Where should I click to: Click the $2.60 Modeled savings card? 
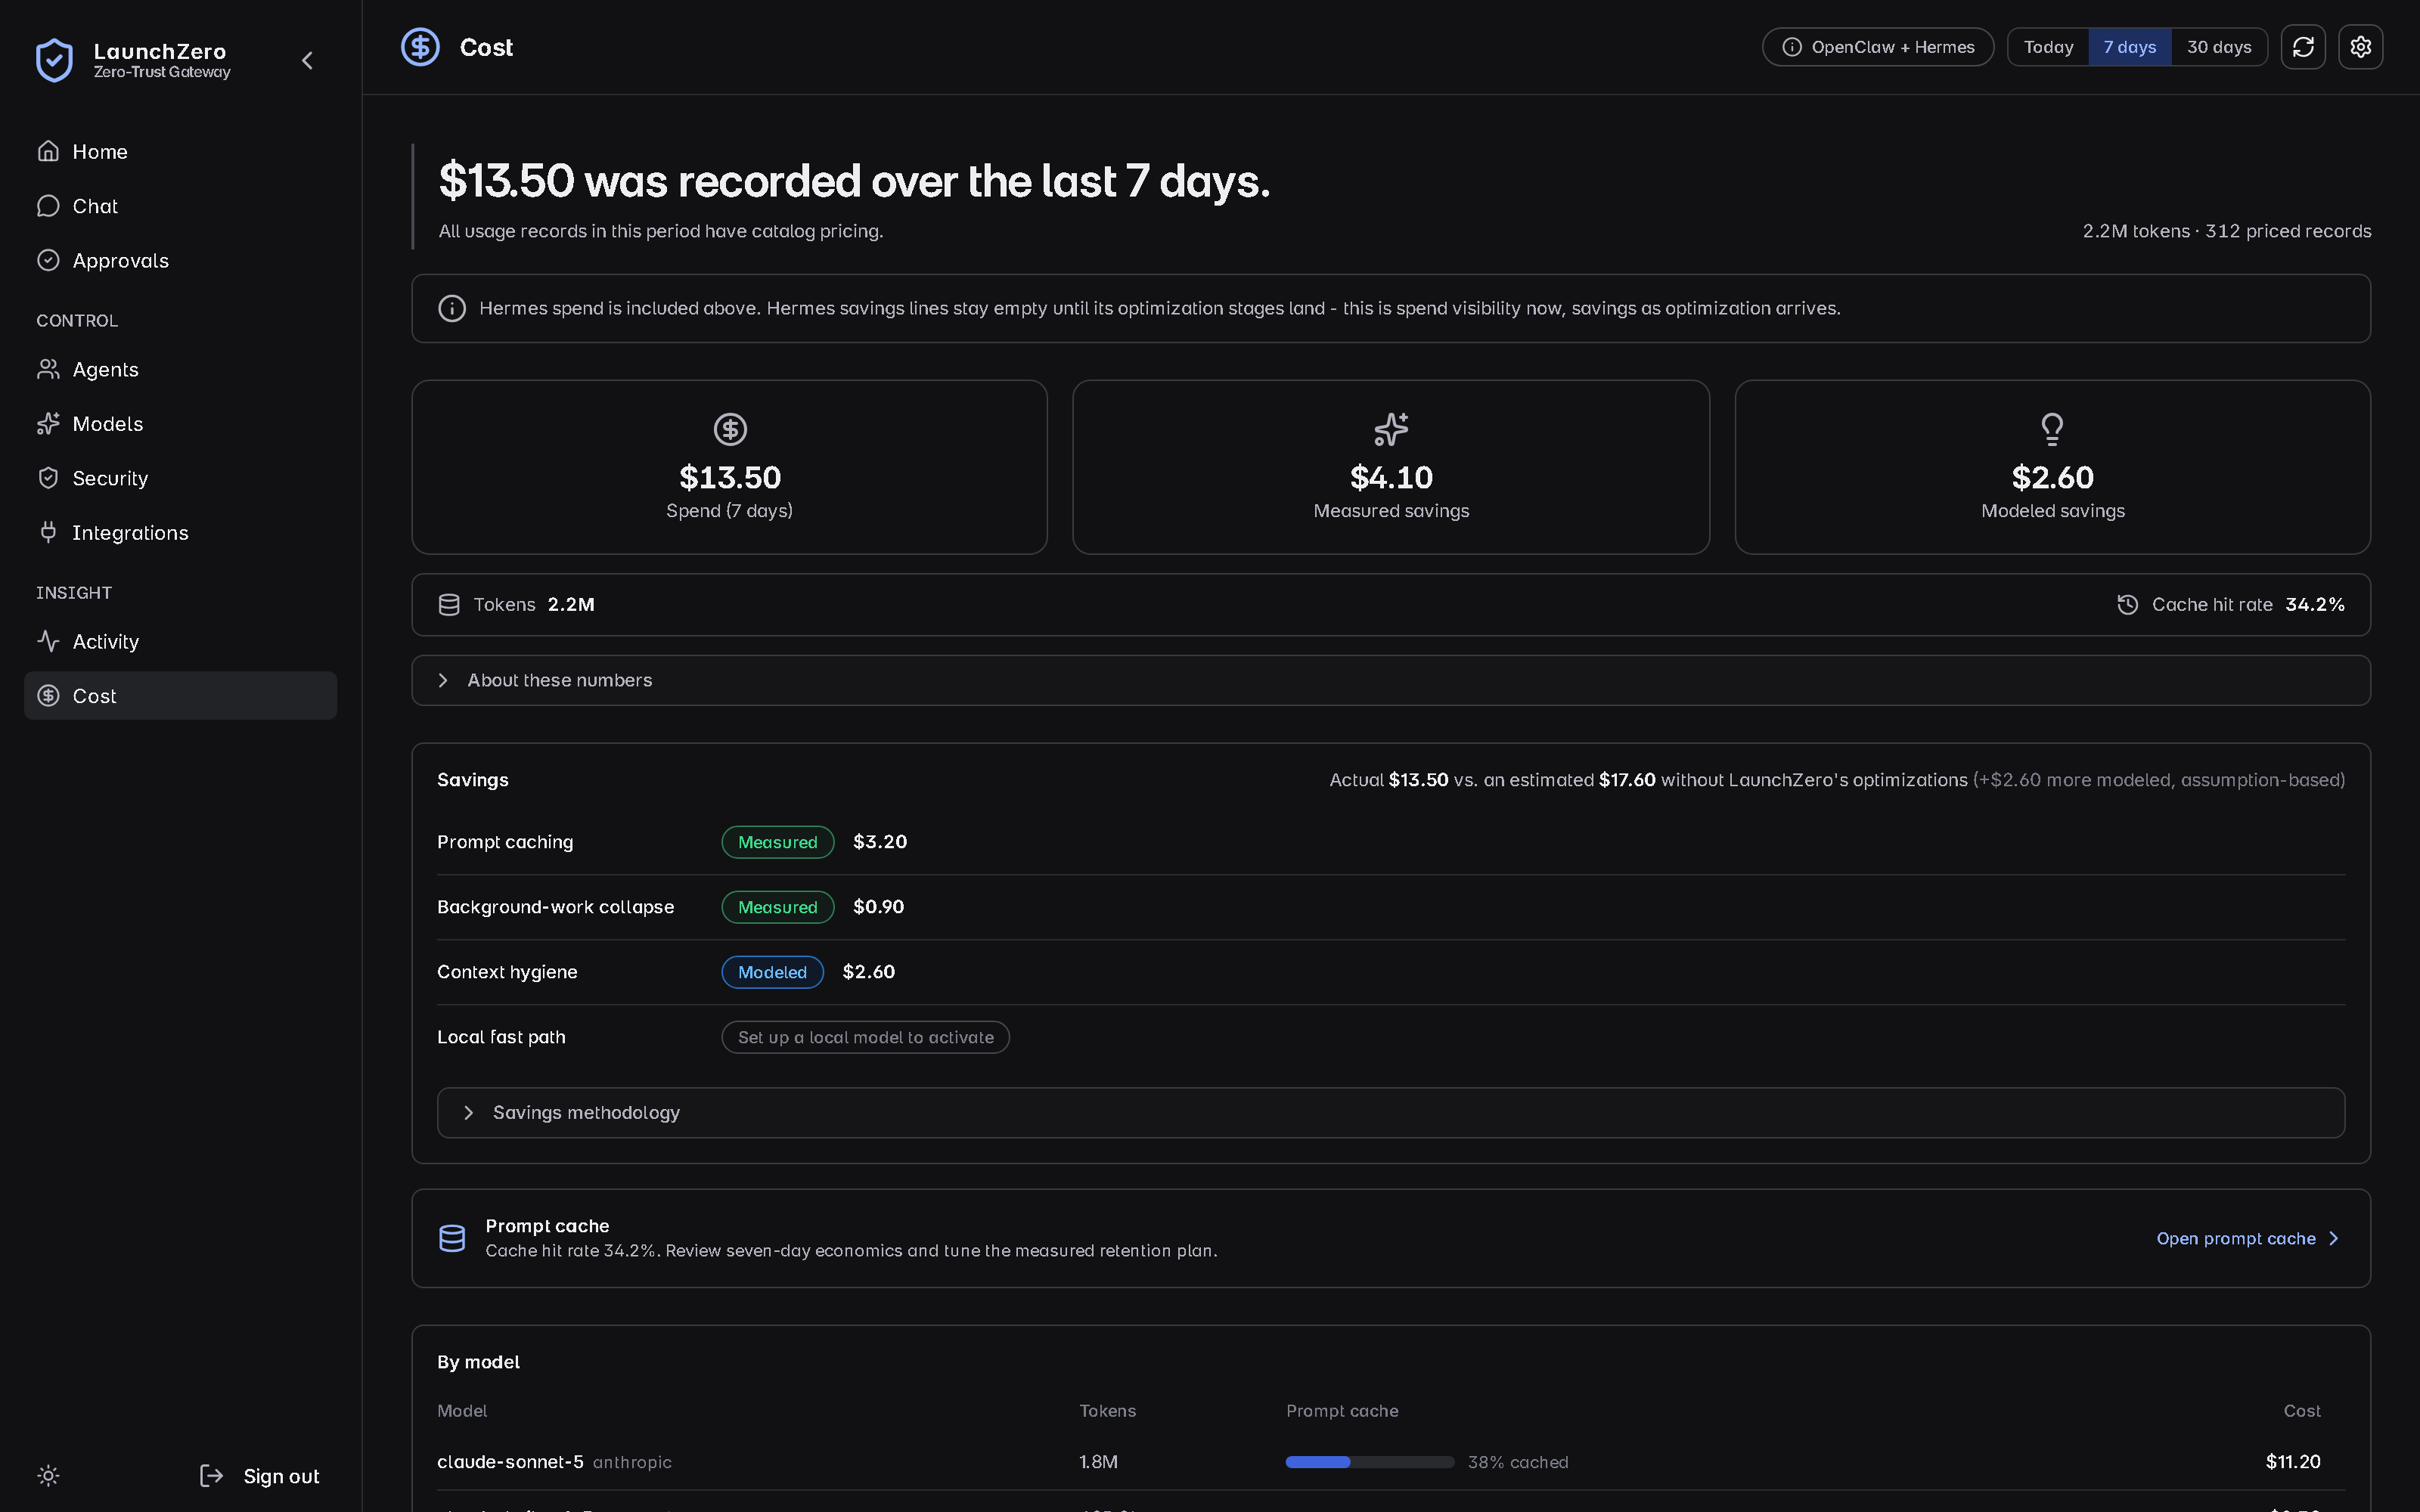(2052, 467)
